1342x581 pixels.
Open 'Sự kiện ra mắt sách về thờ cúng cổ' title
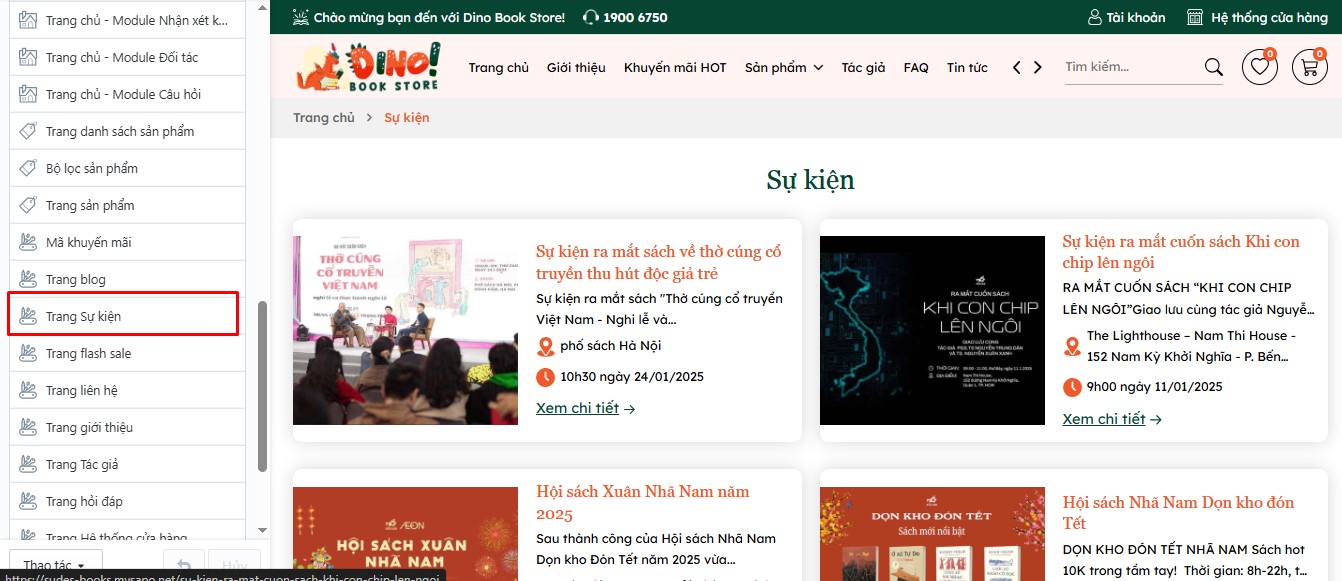click(x=658, y=262)
